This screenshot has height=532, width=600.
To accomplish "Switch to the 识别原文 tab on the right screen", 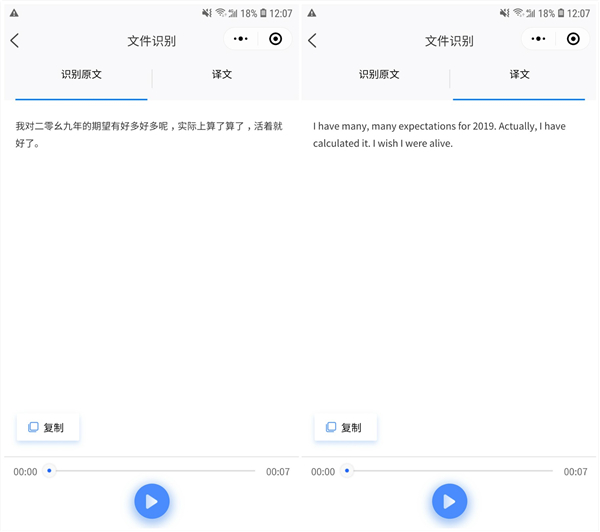I will (x=379, y=75).
